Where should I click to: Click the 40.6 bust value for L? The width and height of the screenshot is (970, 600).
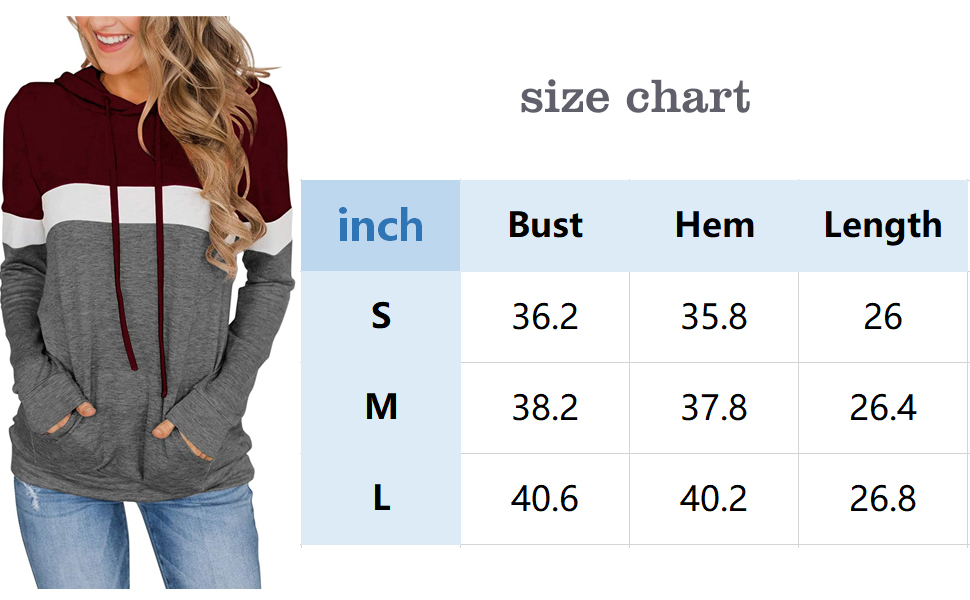(x=545, y=499)
